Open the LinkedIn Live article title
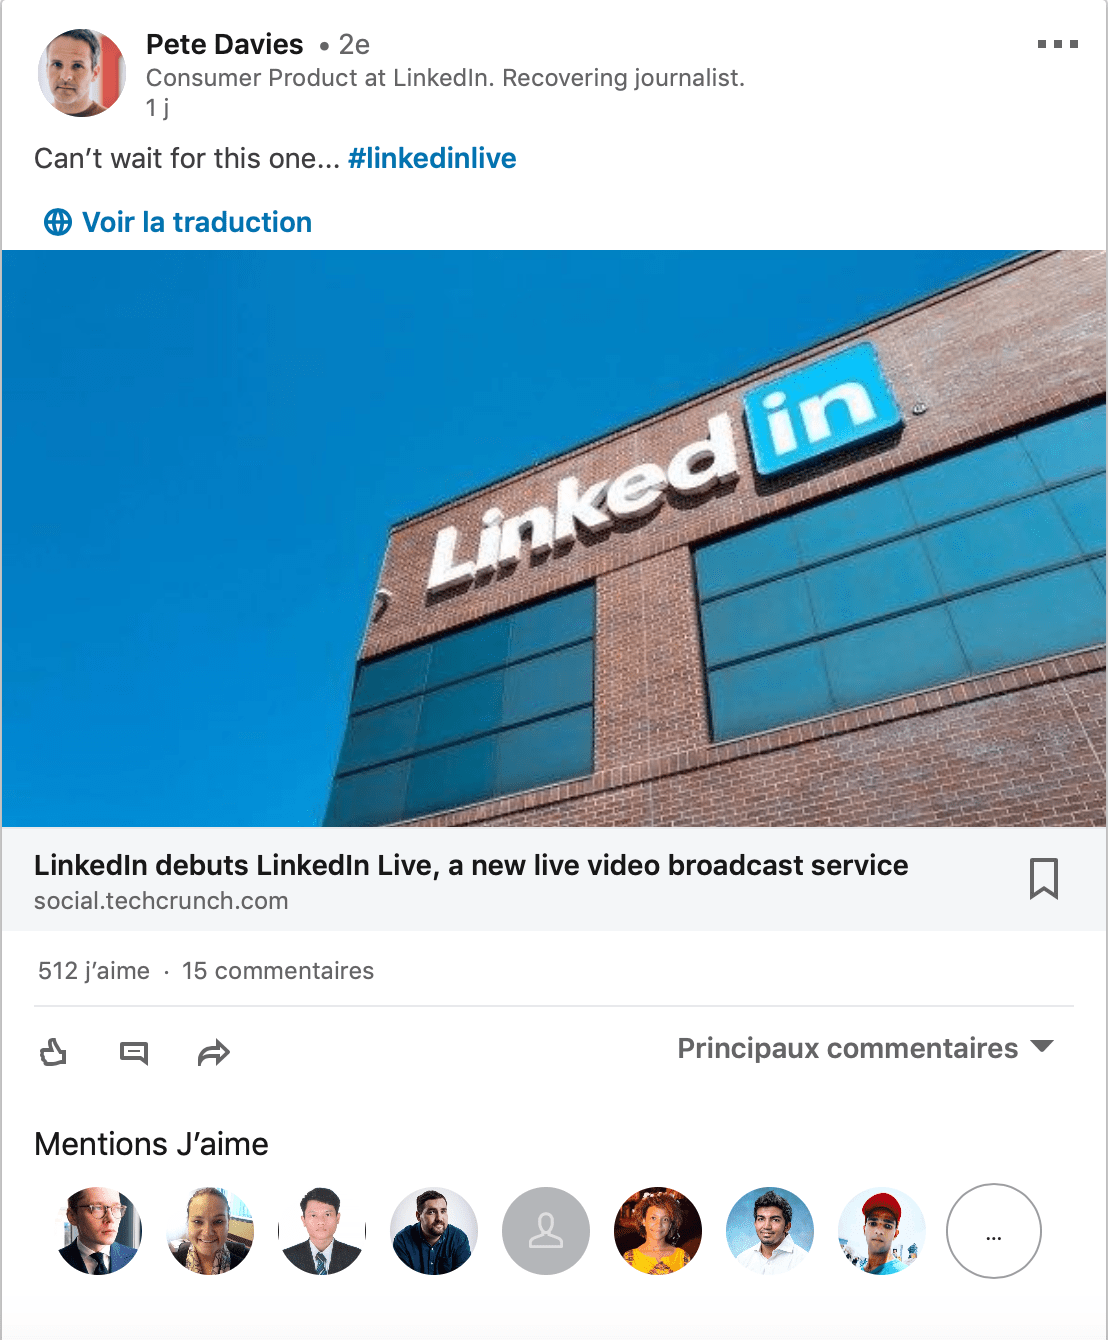 point(471,865)
